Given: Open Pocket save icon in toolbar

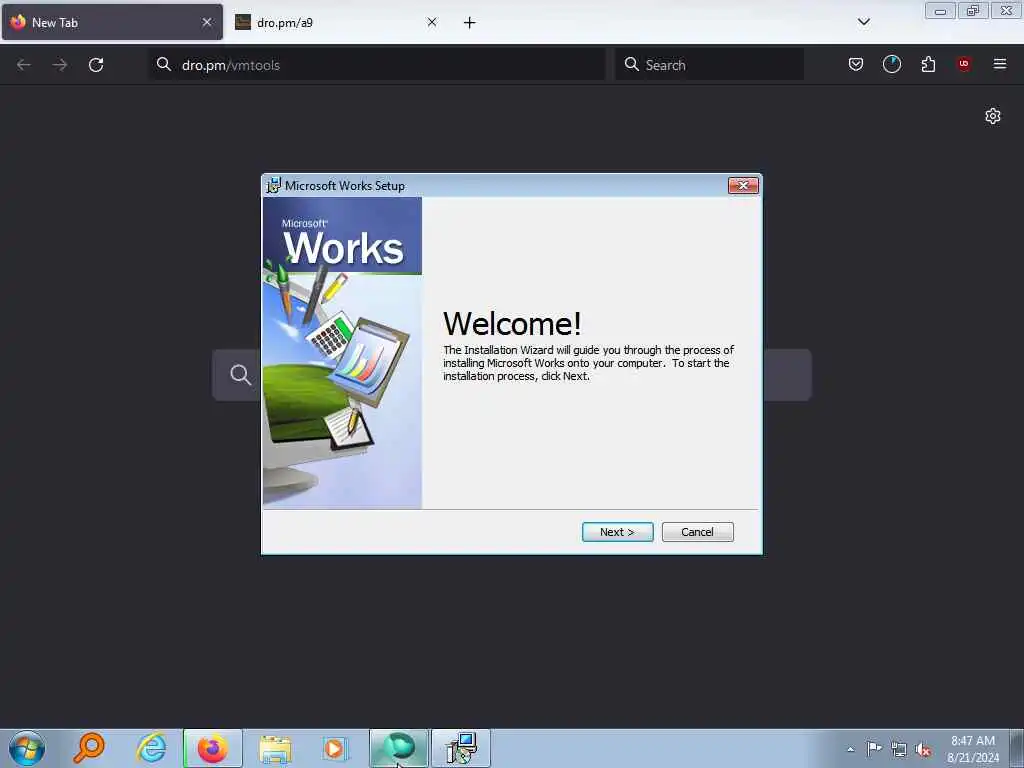Looking at the screenshot, I should (x=856, y=64).
